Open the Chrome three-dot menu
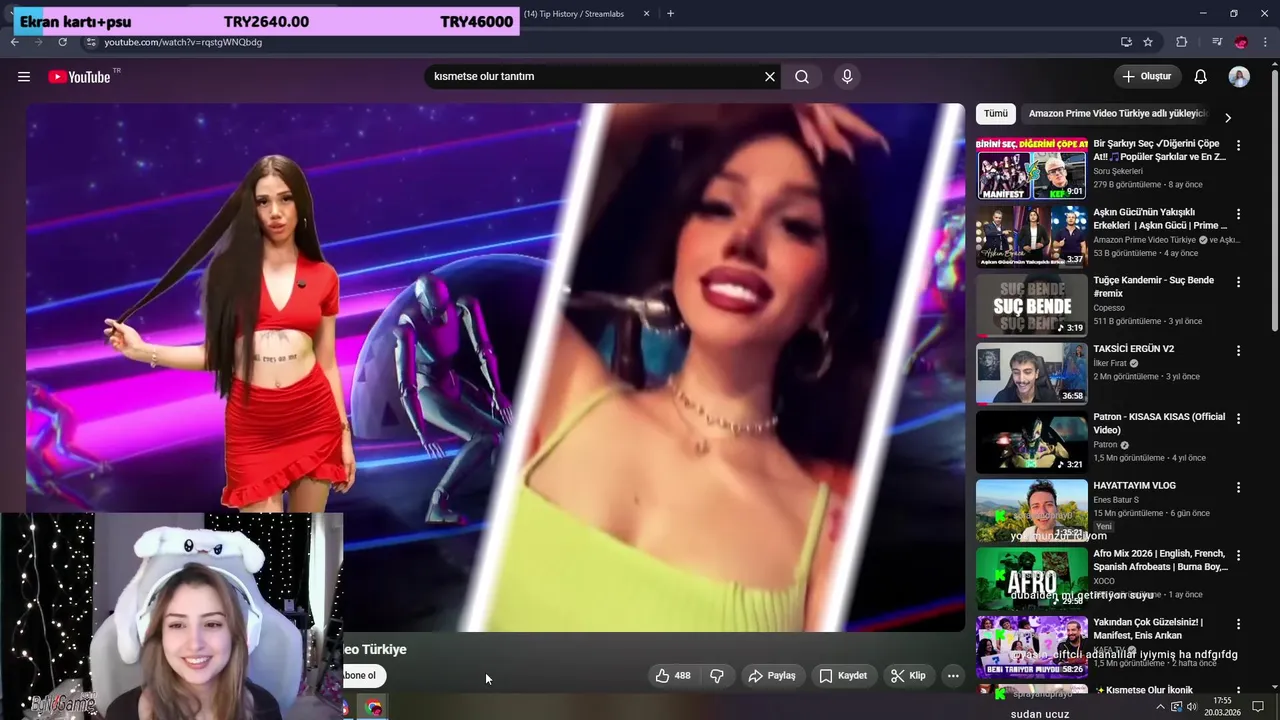 [1266, 42]
